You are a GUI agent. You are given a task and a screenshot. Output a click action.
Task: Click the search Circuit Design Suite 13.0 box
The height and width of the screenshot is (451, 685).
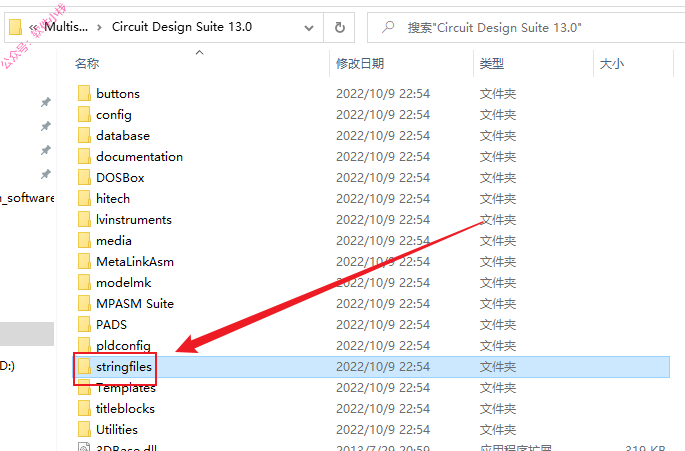coord(526,28)
